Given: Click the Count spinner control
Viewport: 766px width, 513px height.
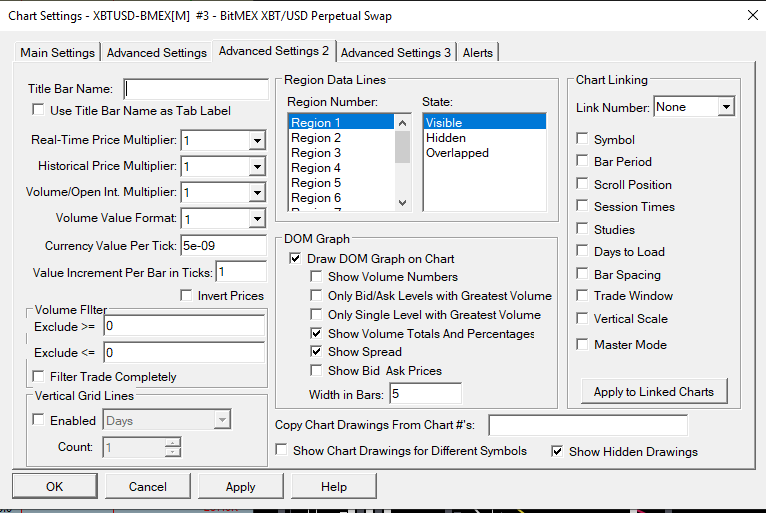Looking at the screenshot, I should [172, 447].
